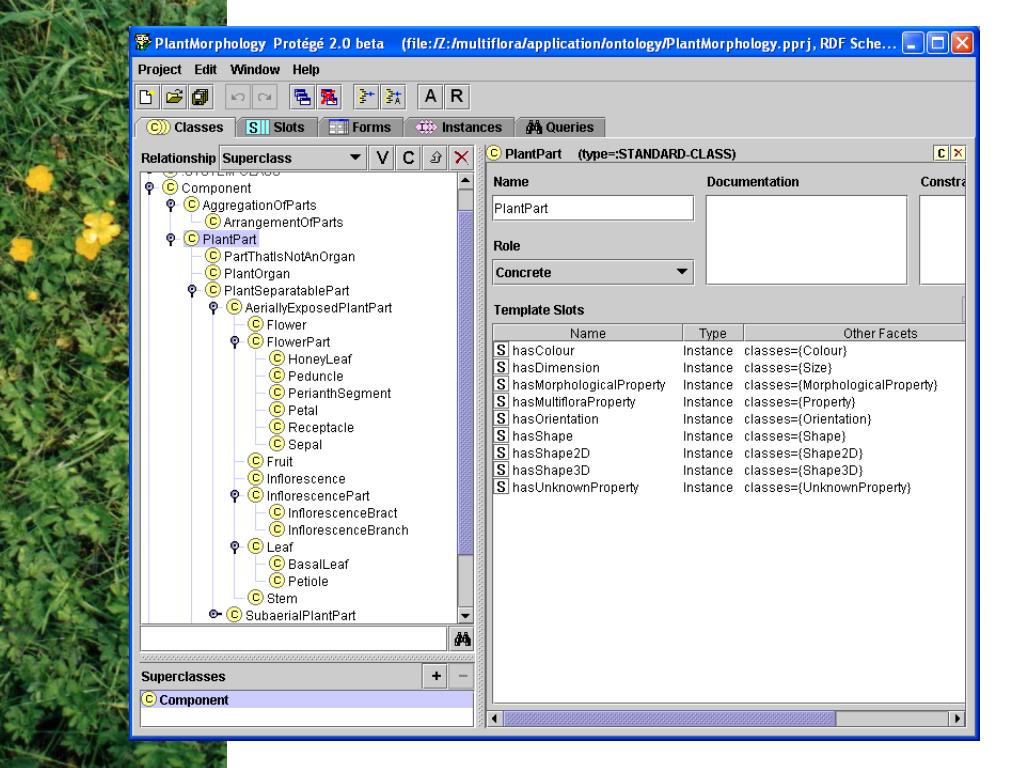Click the greyed-out Undo arrow
The width and height of the screenshot is (1024, 768).
click(238, 97)
